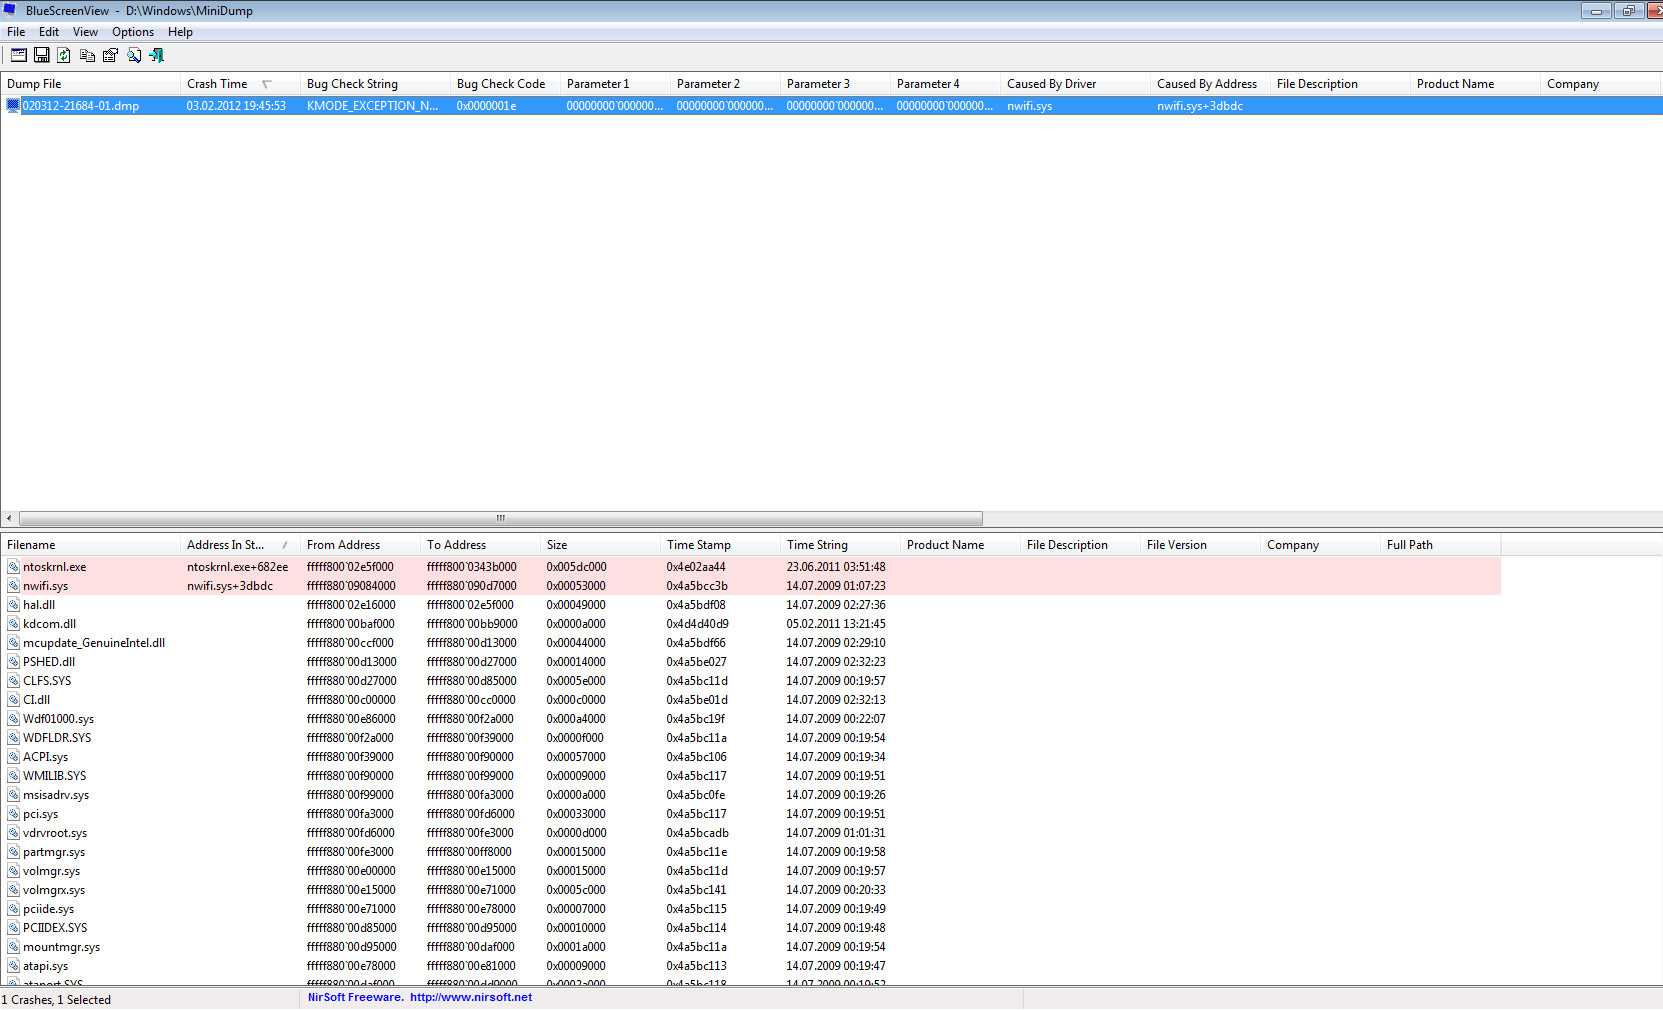Viewport: 1663px width, 1010px height.
Task: Open the Help menu
Action: tap(180, 32)
